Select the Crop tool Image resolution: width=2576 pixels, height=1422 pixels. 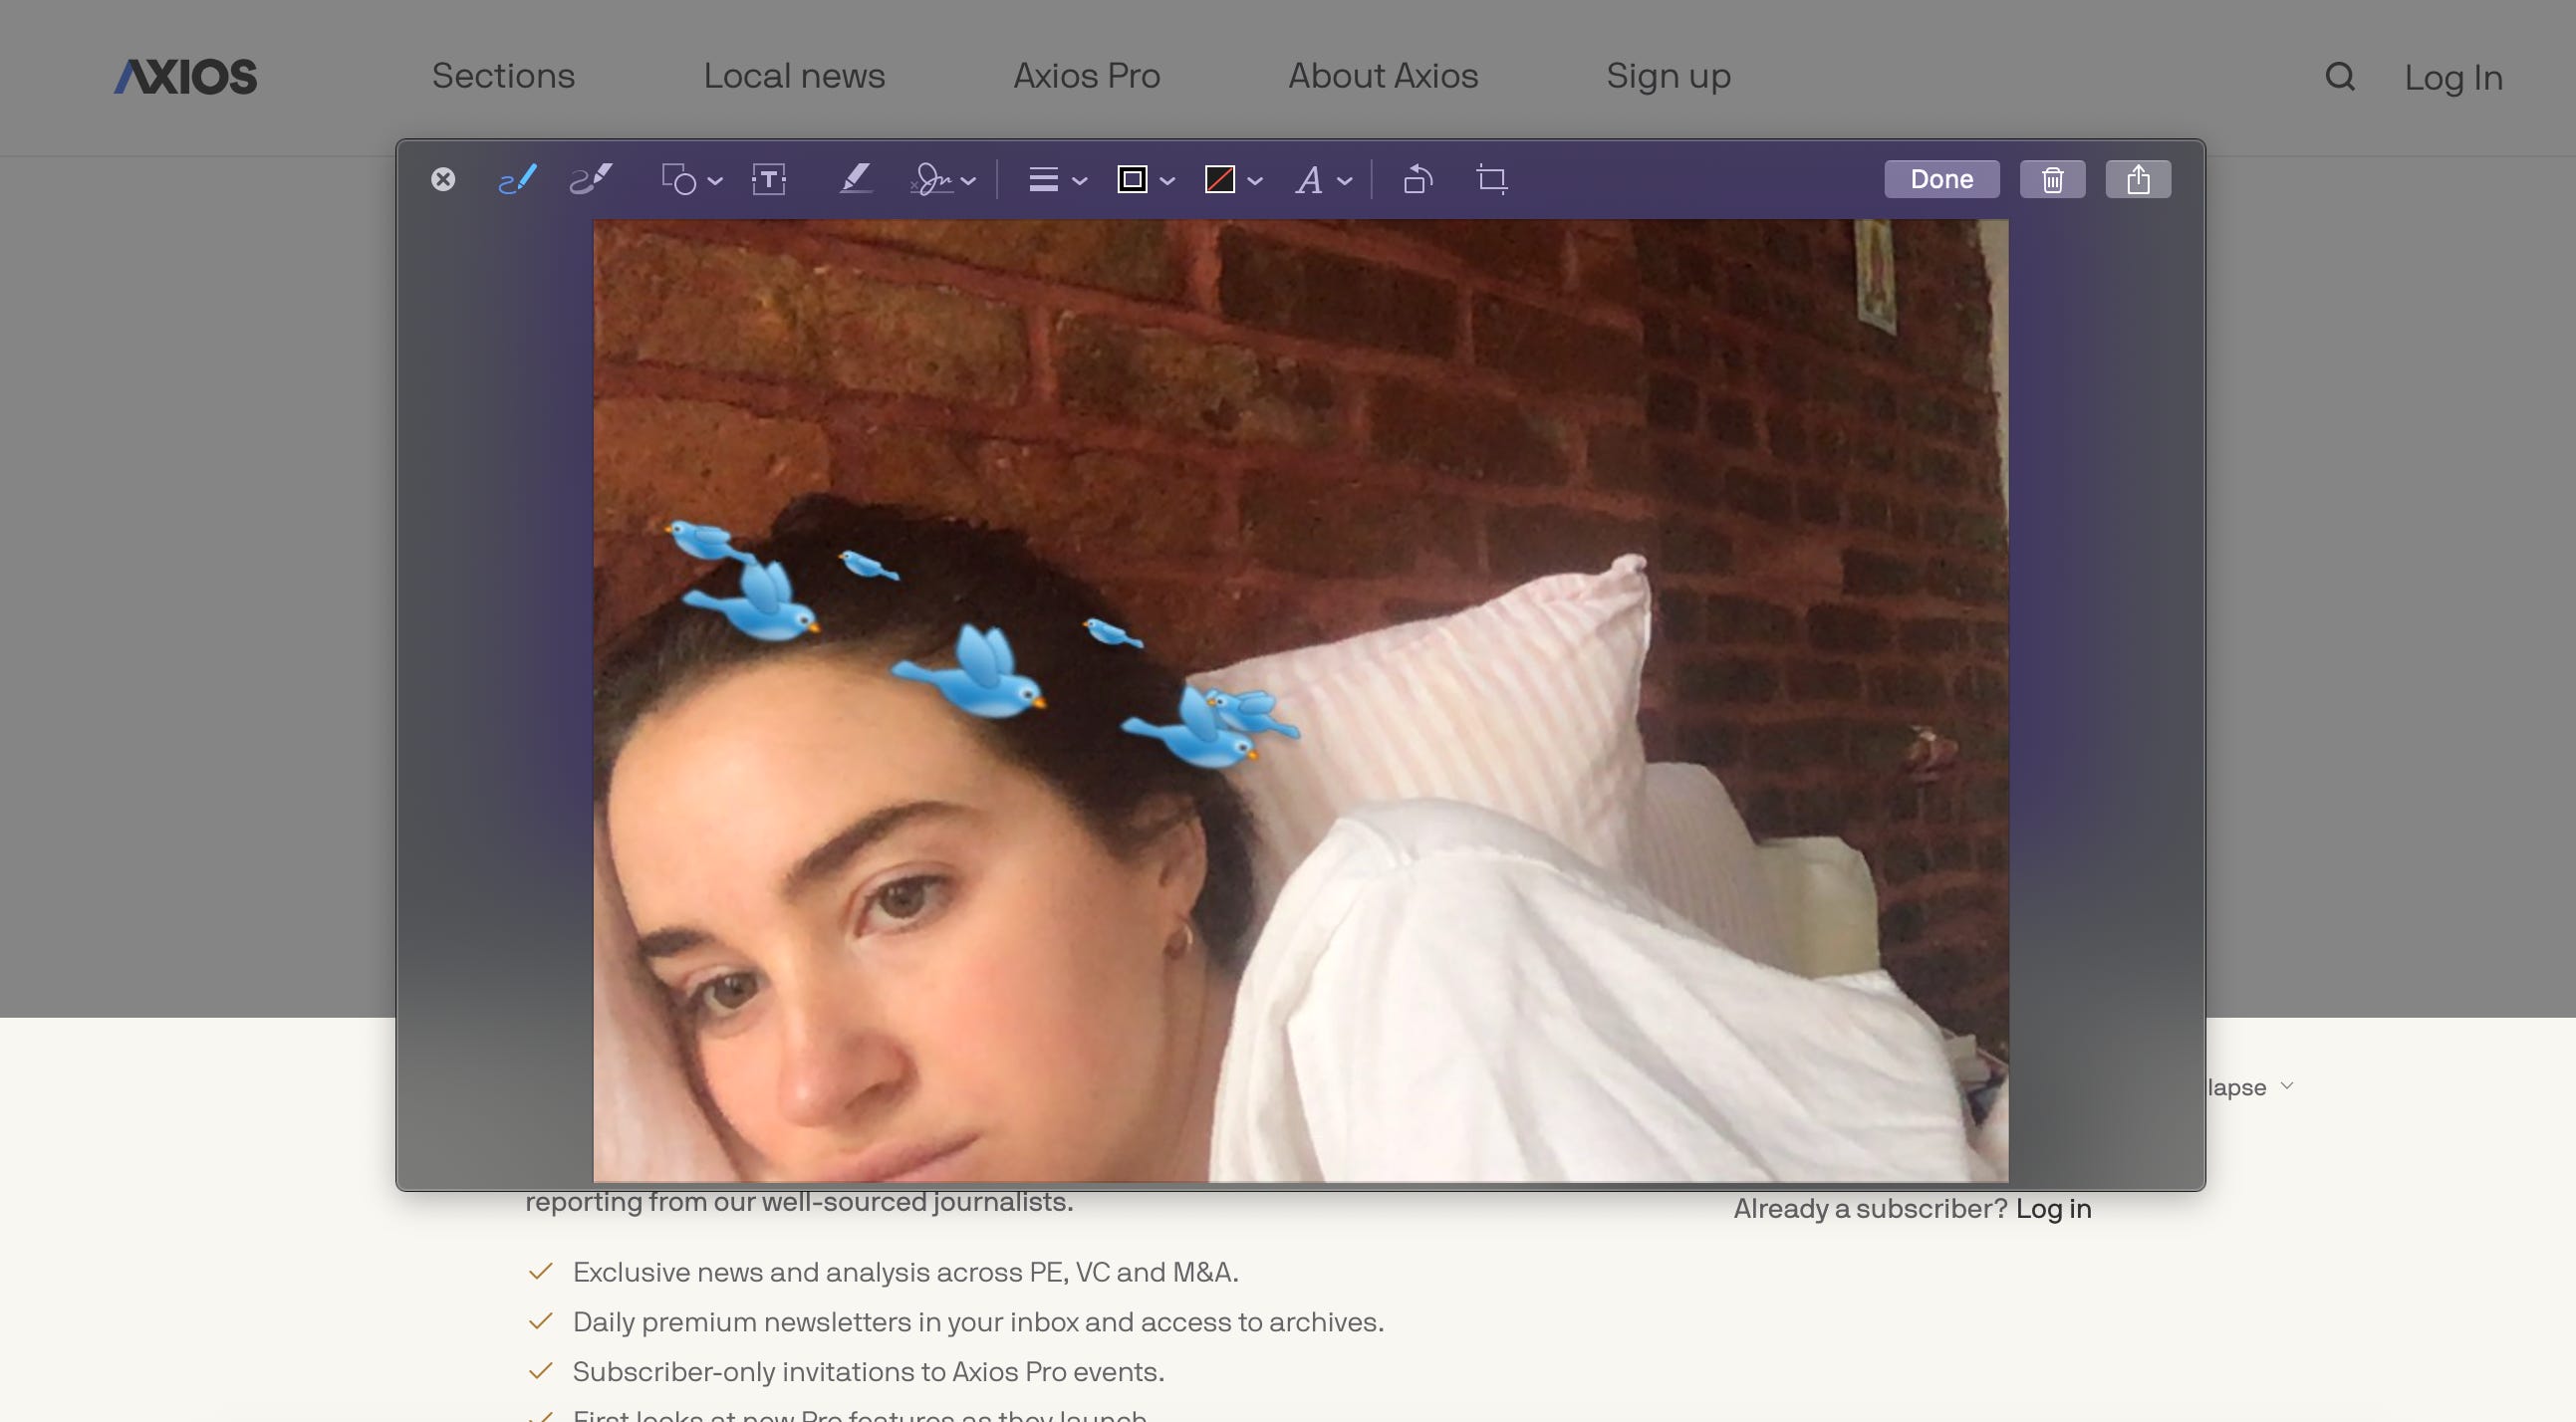point(1491,180)
